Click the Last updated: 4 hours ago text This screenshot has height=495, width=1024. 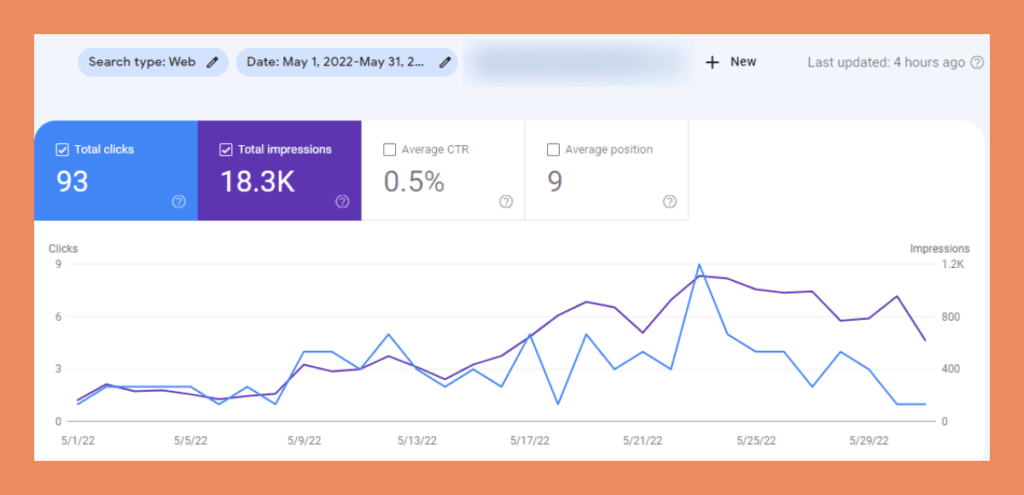(x=886, y=63)
